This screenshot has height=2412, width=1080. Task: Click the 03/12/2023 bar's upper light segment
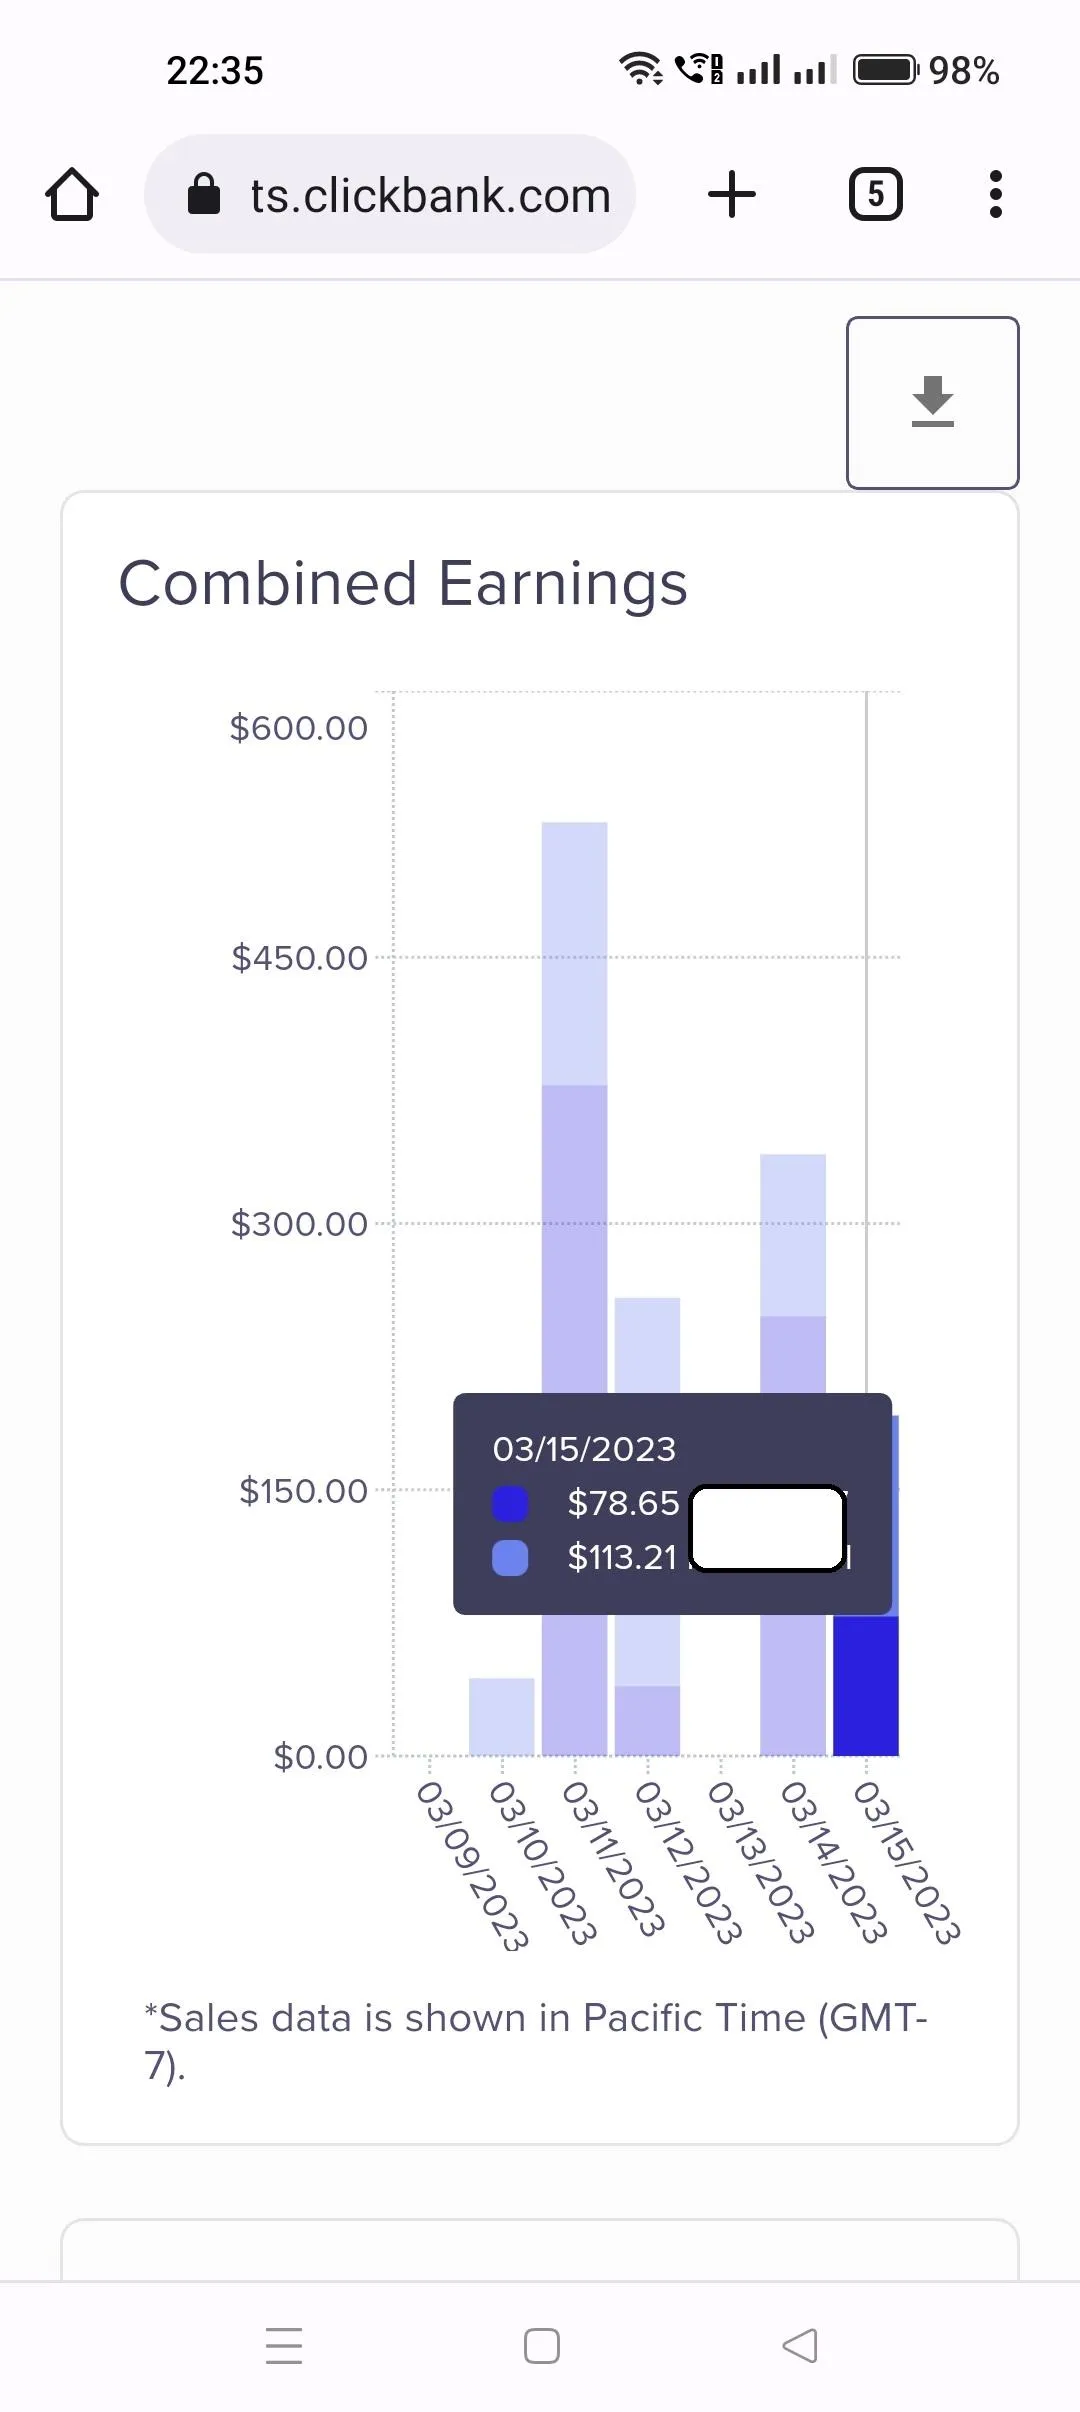(647, 1345)
